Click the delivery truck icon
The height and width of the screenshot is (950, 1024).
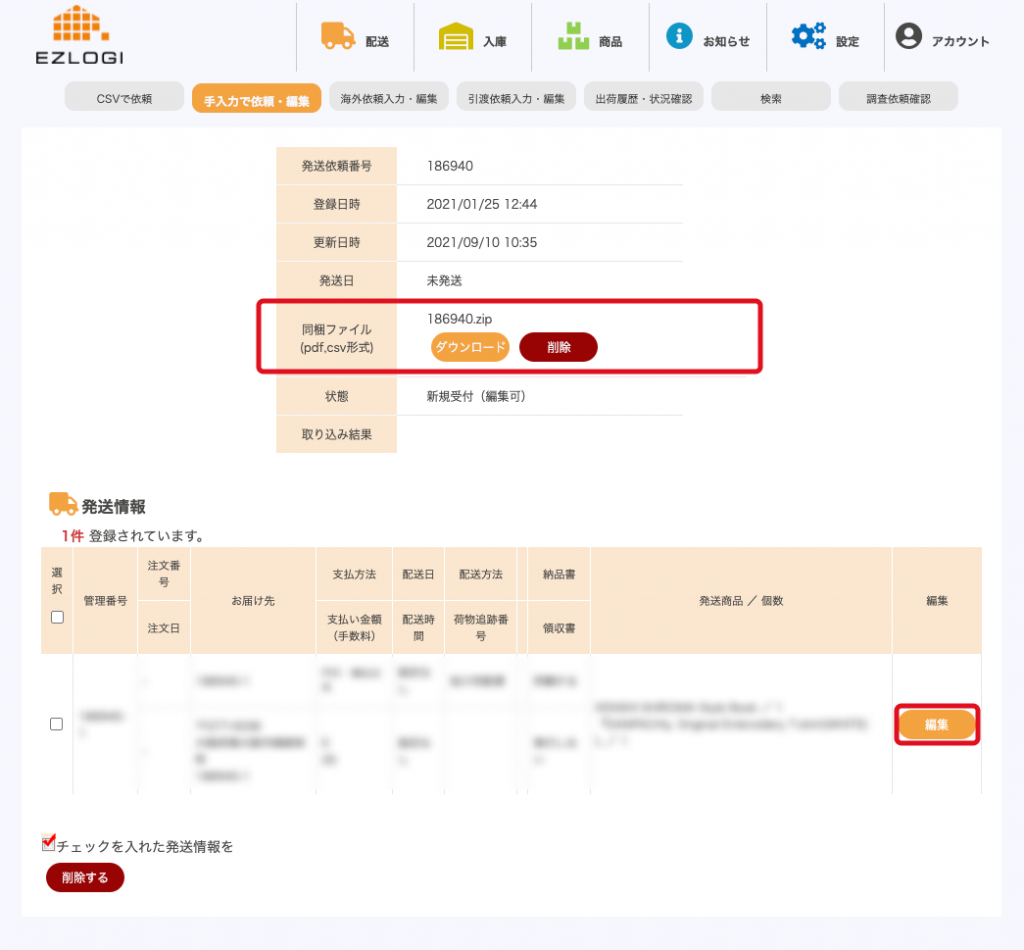[x=337, y=36]
